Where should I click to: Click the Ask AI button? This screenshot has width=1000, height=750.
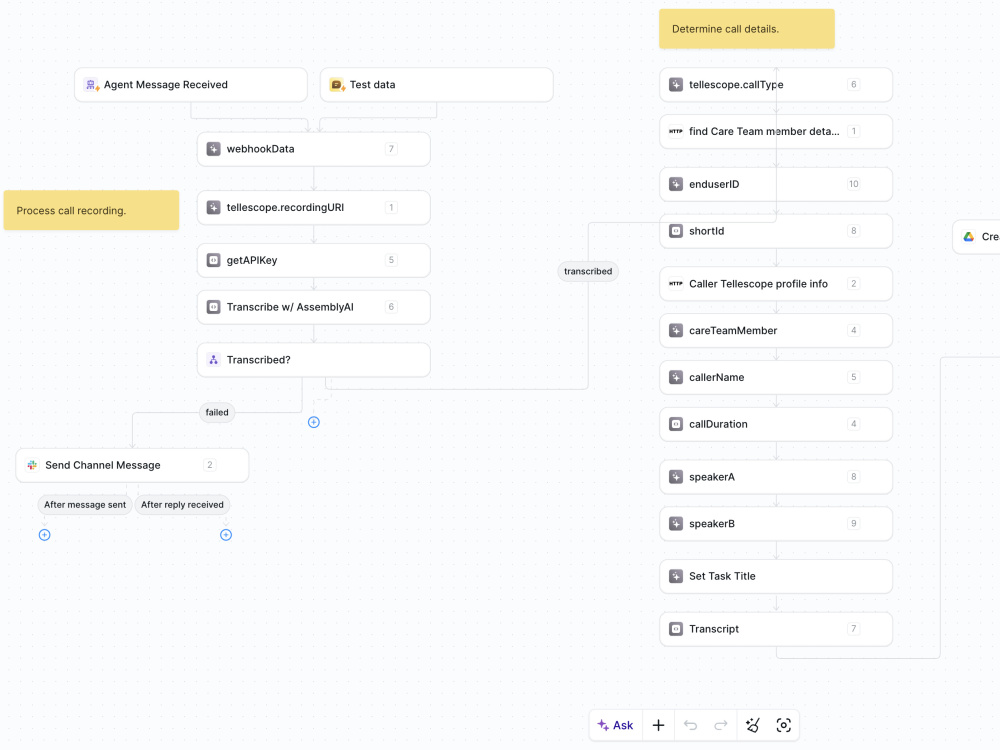click(x=615, y=725)
